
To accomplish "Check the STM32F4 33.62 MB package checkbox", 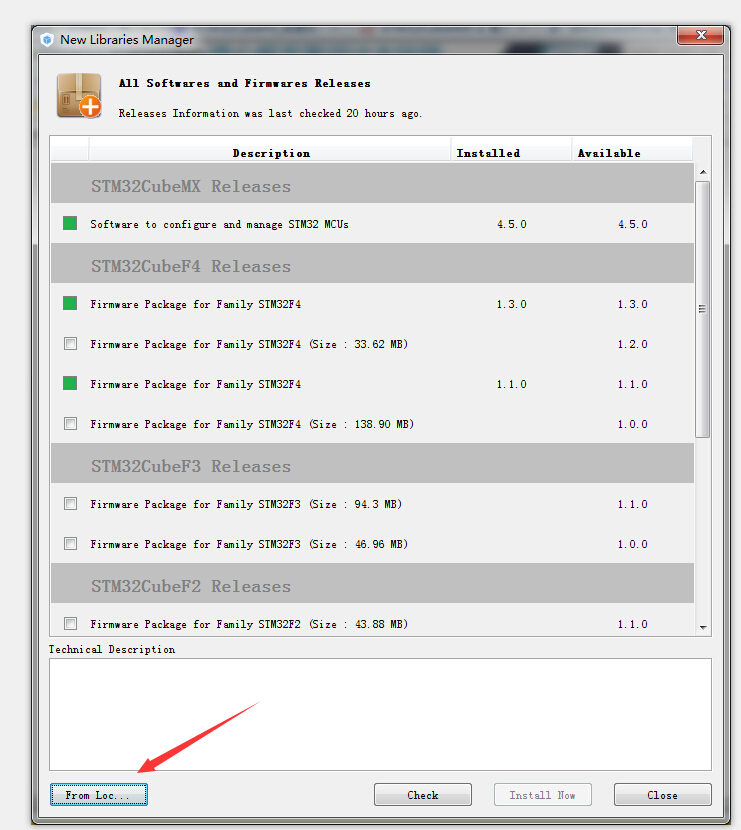I will tap(70, 344).
